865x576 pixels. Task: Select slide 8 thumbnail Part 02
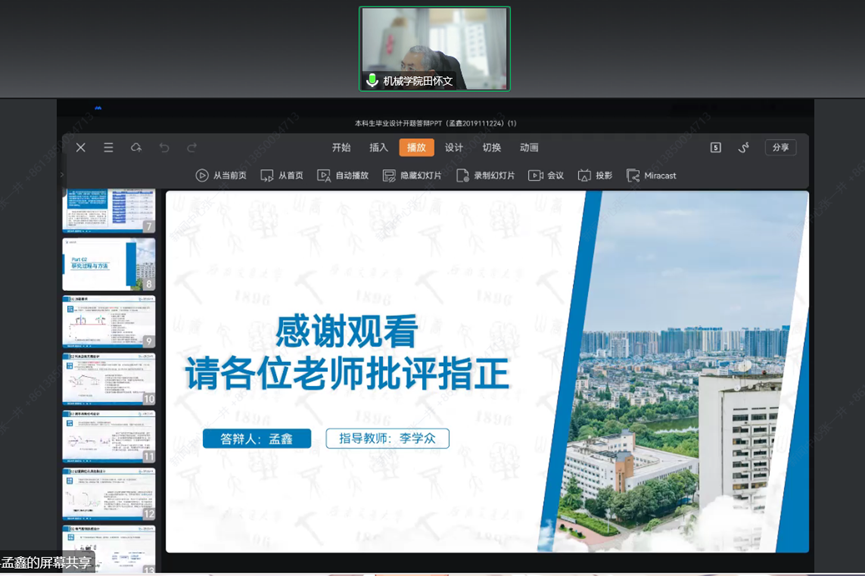108,264
